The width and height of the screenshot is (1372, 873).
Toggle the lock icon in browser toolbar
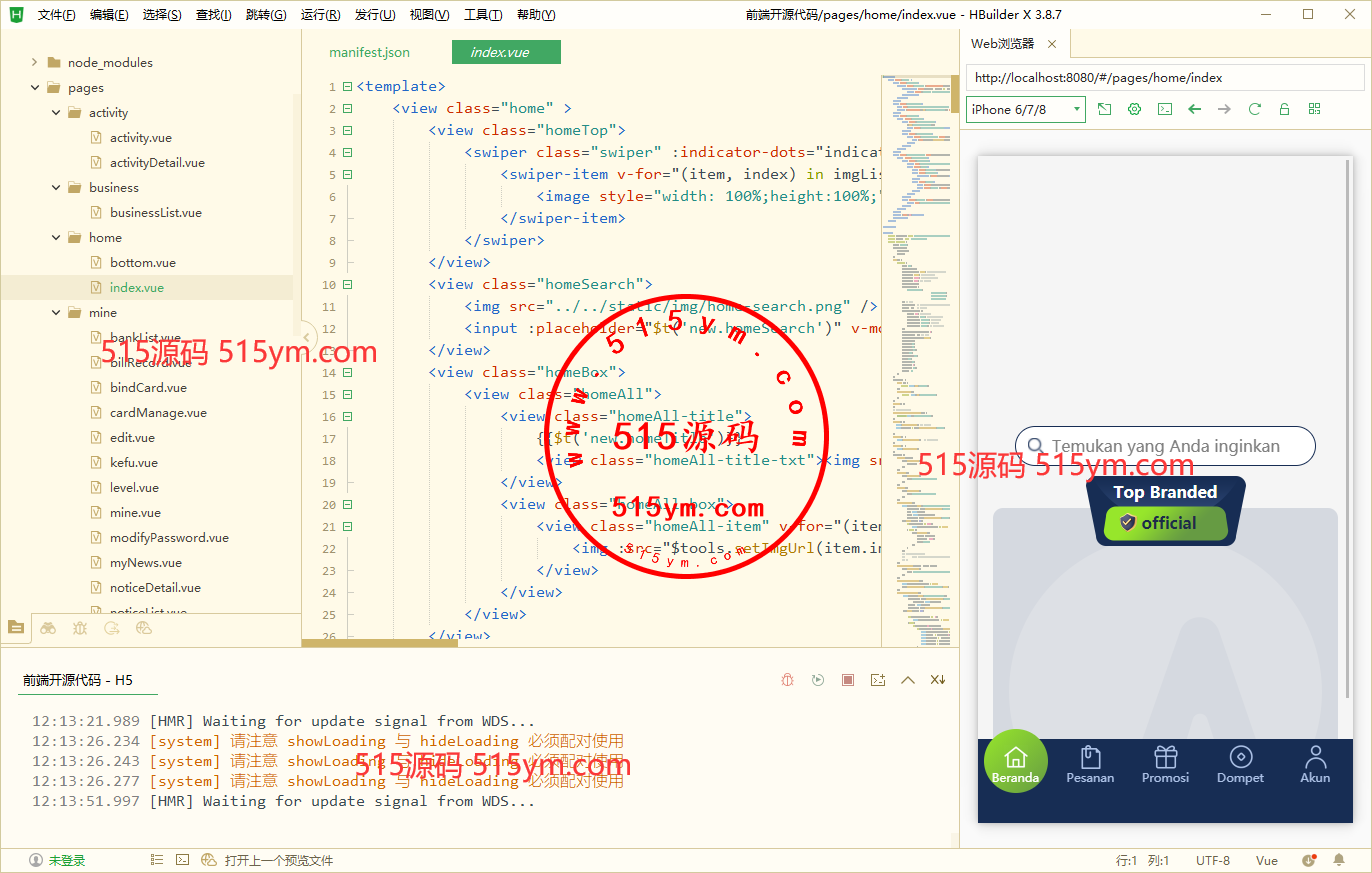point(1284,109)
